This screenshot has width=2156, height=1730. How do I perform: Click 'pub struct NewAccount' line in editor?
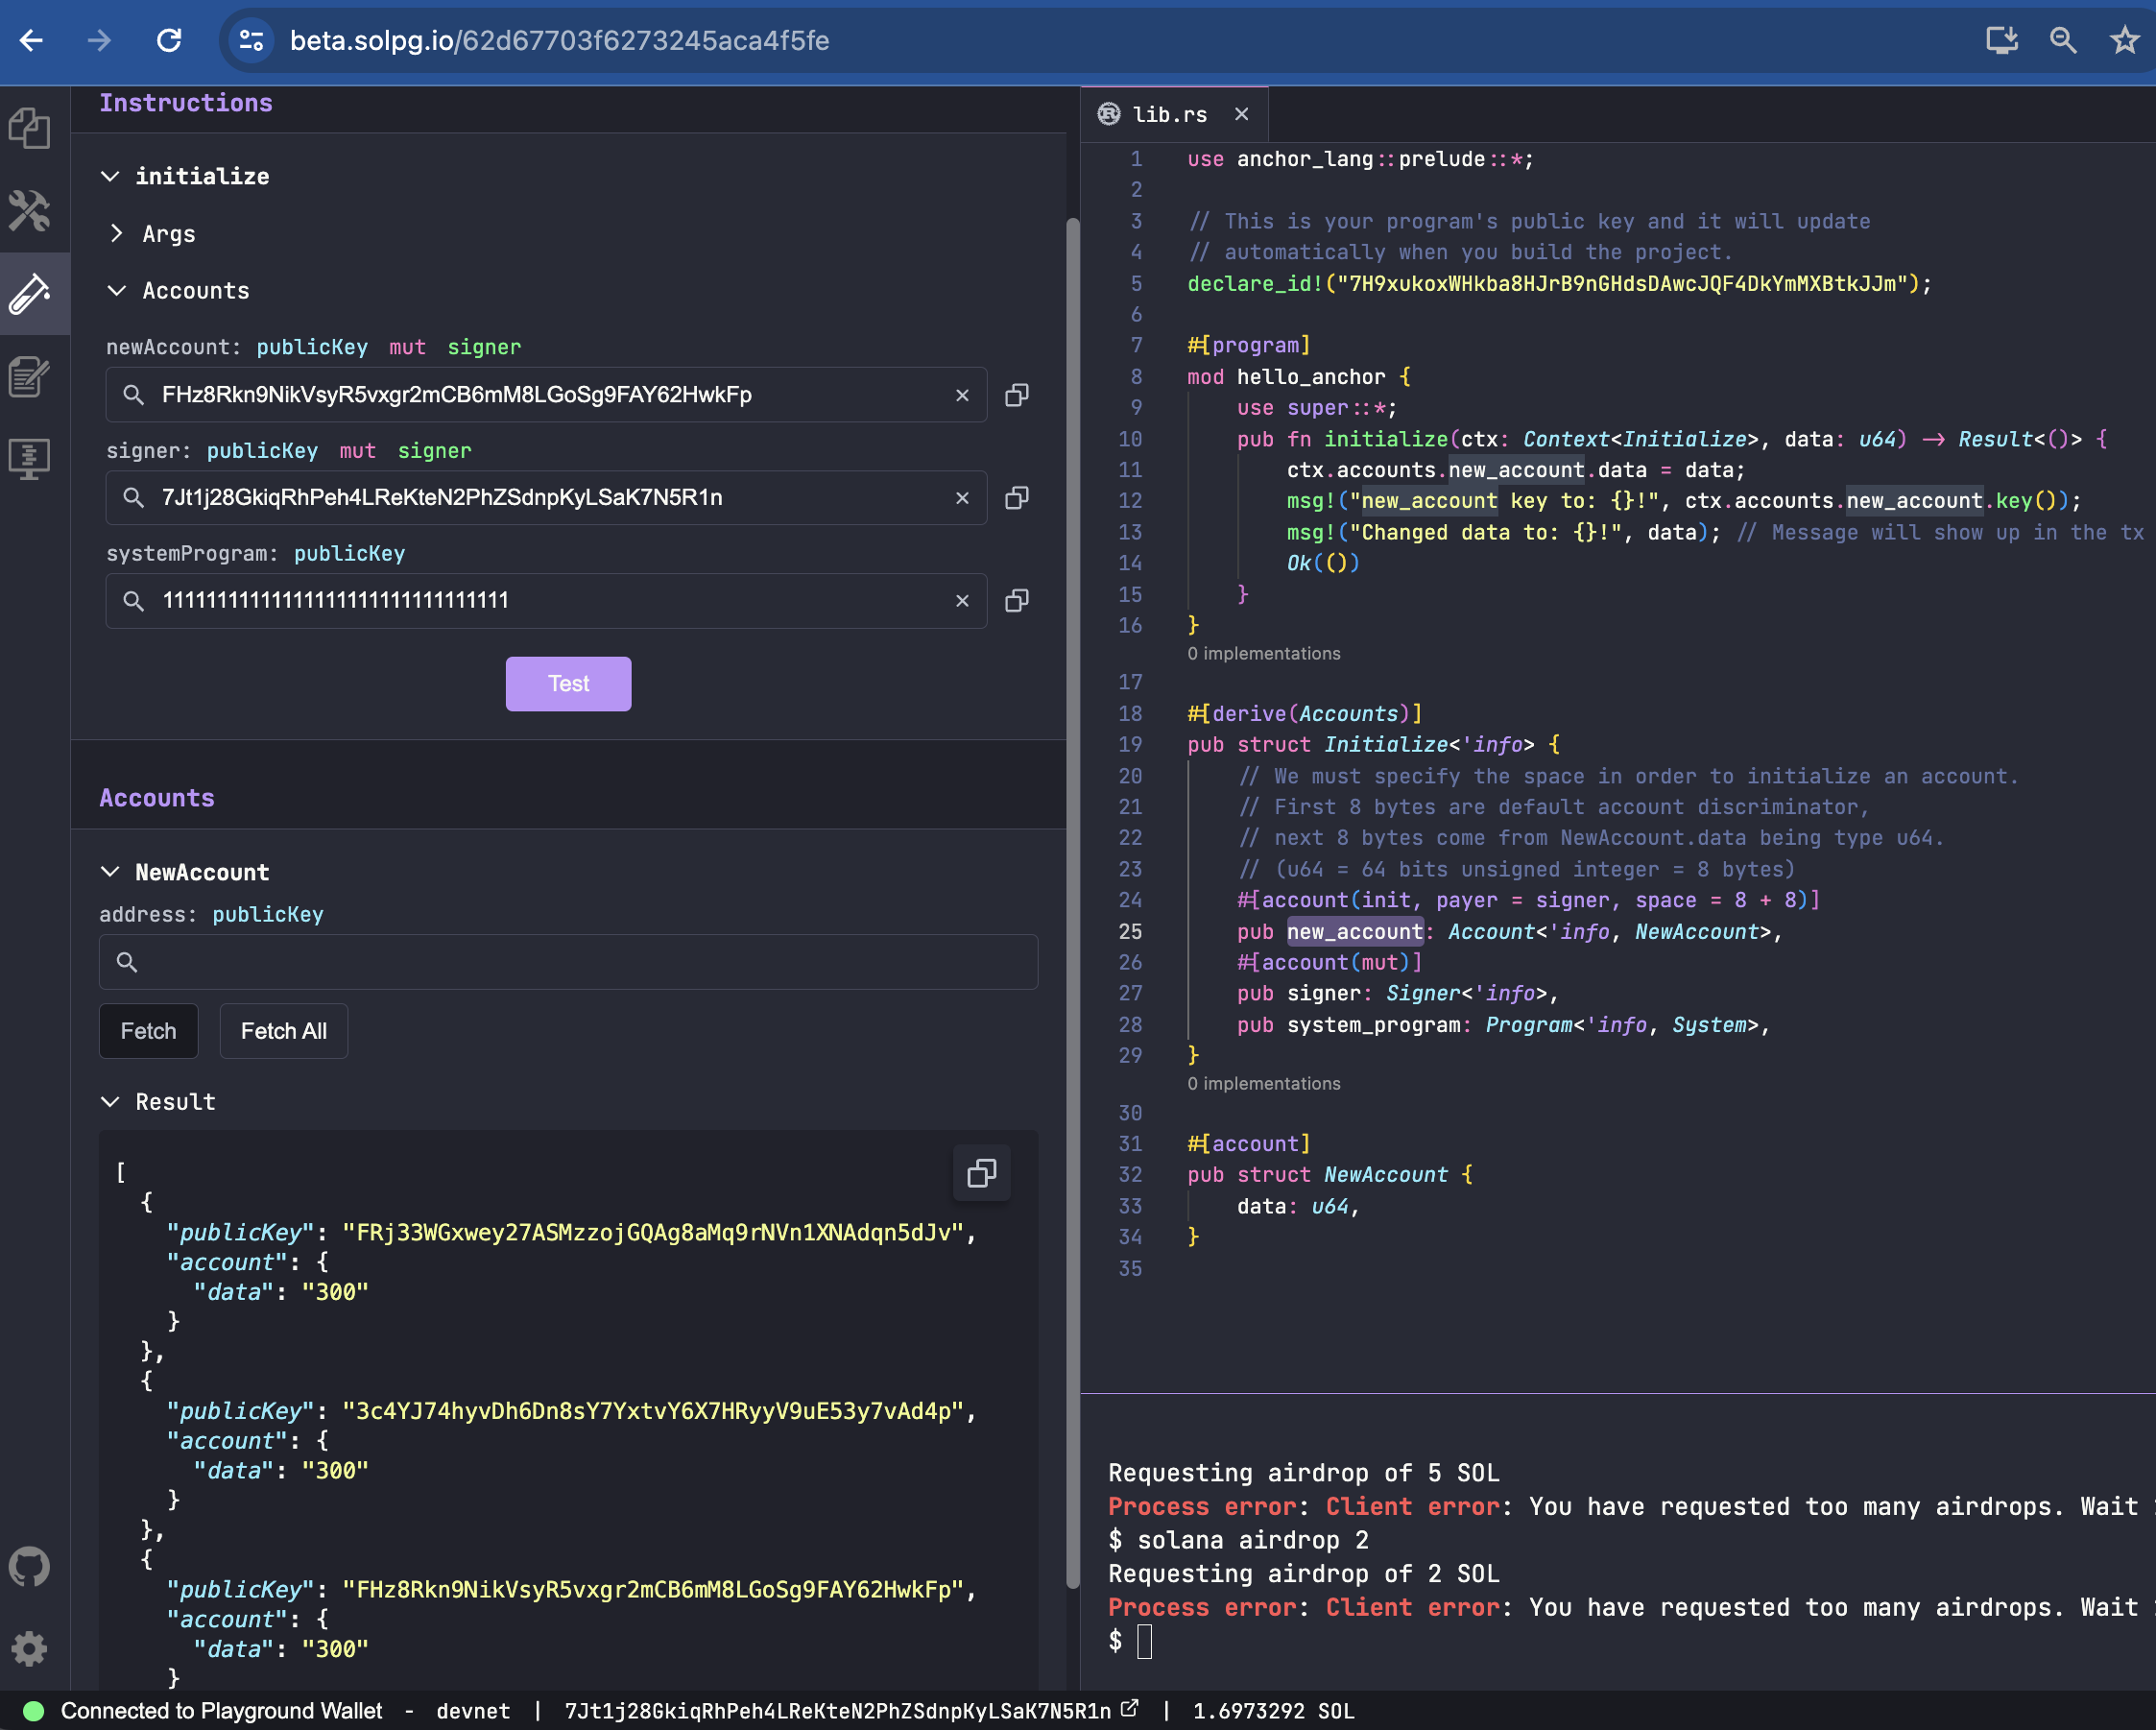(x=1330, y=1175)
